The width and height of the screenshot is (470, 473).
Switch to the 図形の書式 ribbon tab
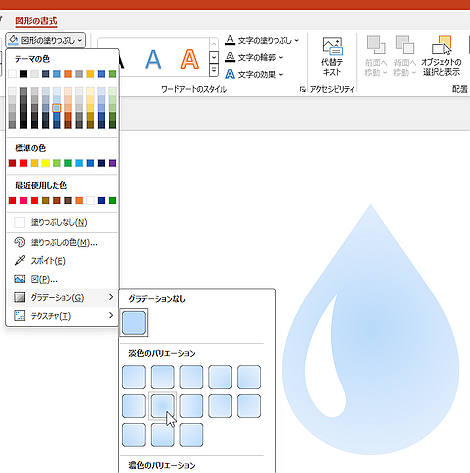point(36,21)
